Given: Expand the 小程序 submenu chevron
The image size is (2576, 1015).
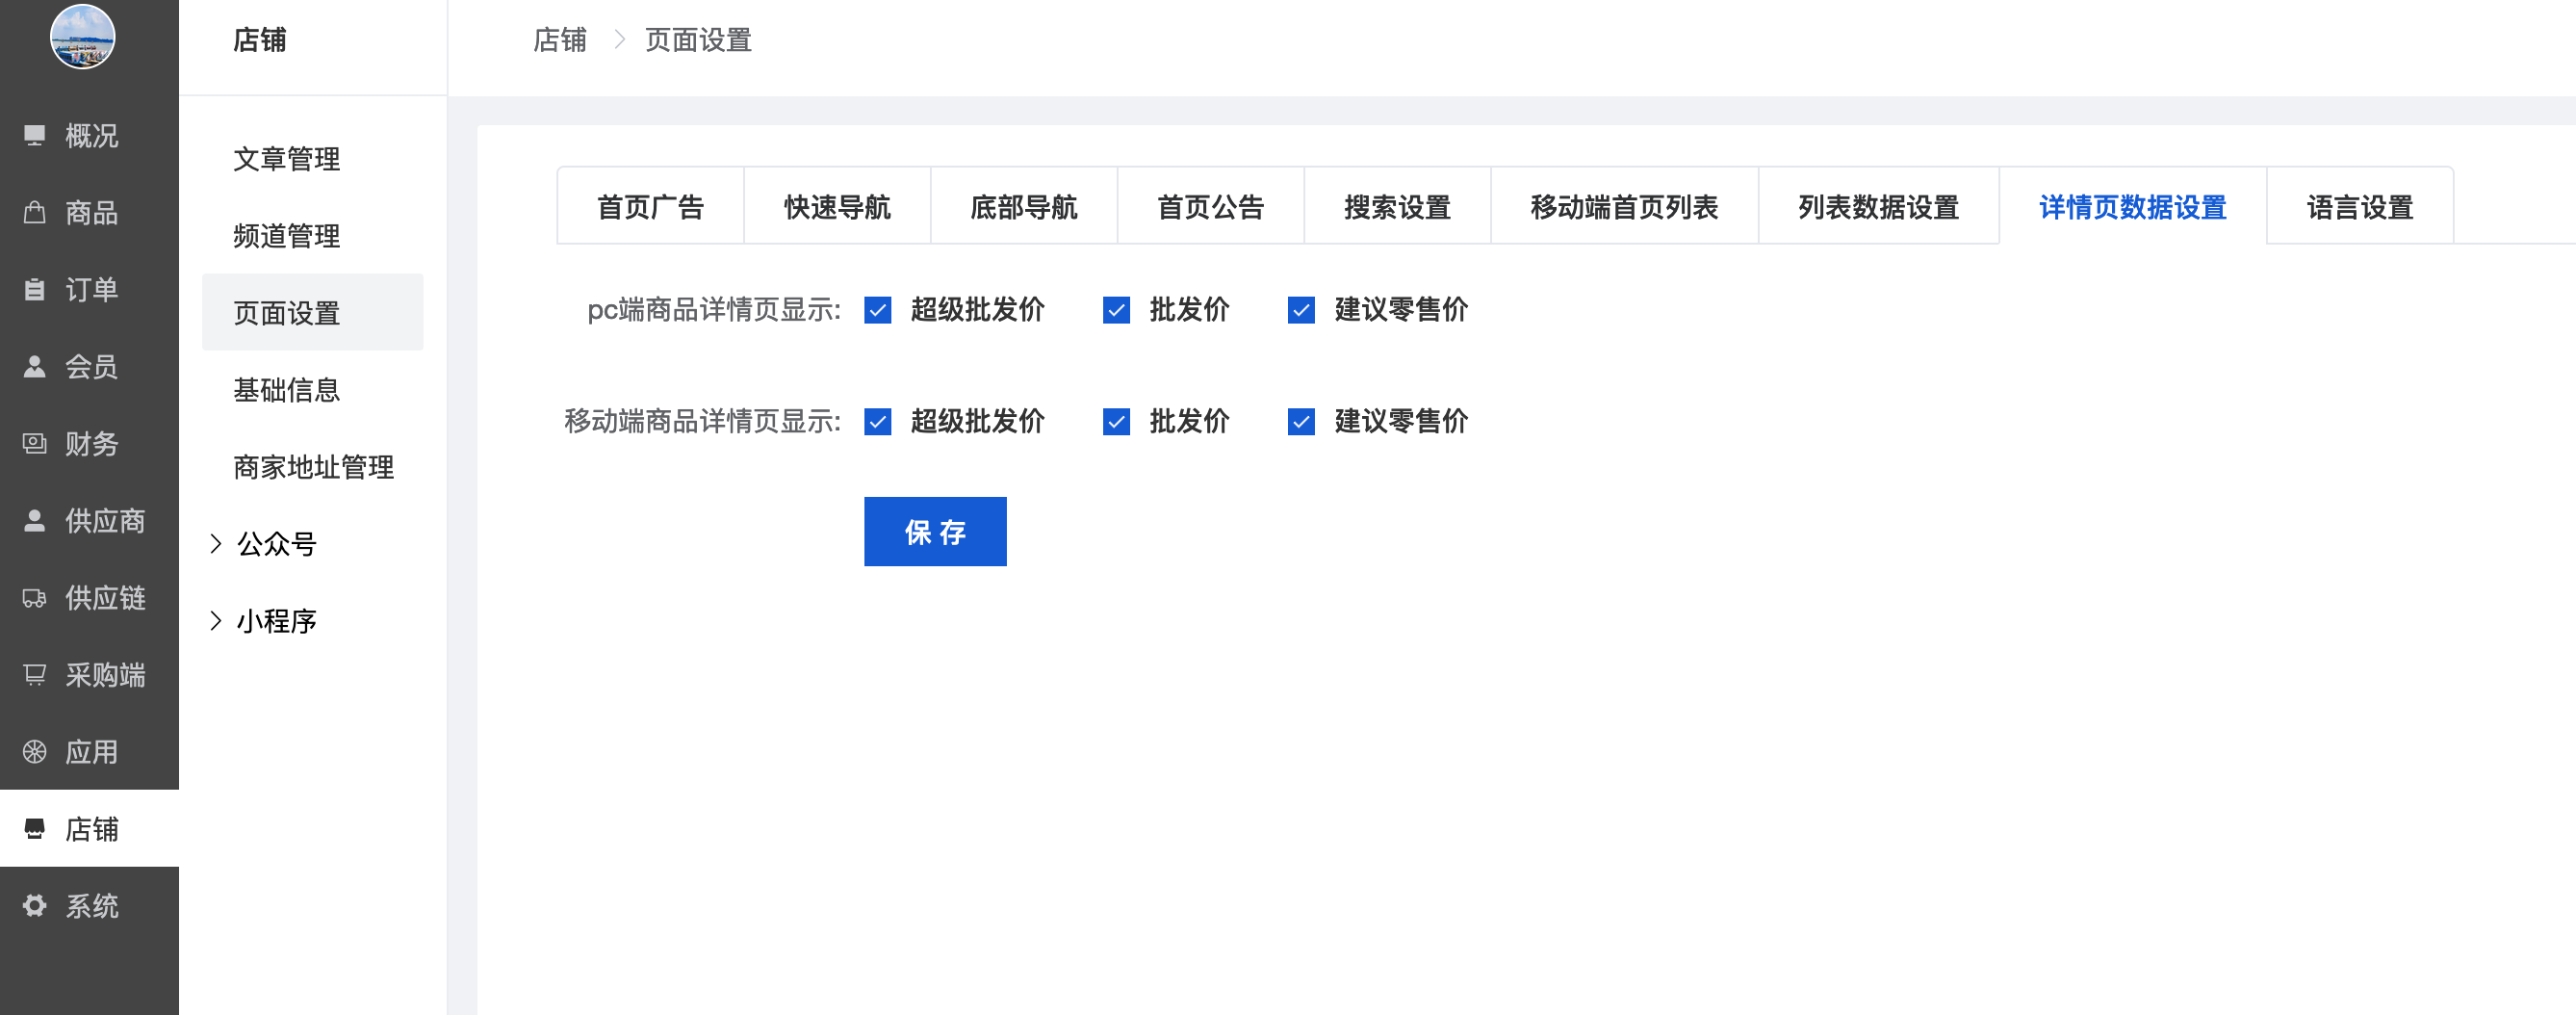Looking at the screenshot, I should click(215, 621).
